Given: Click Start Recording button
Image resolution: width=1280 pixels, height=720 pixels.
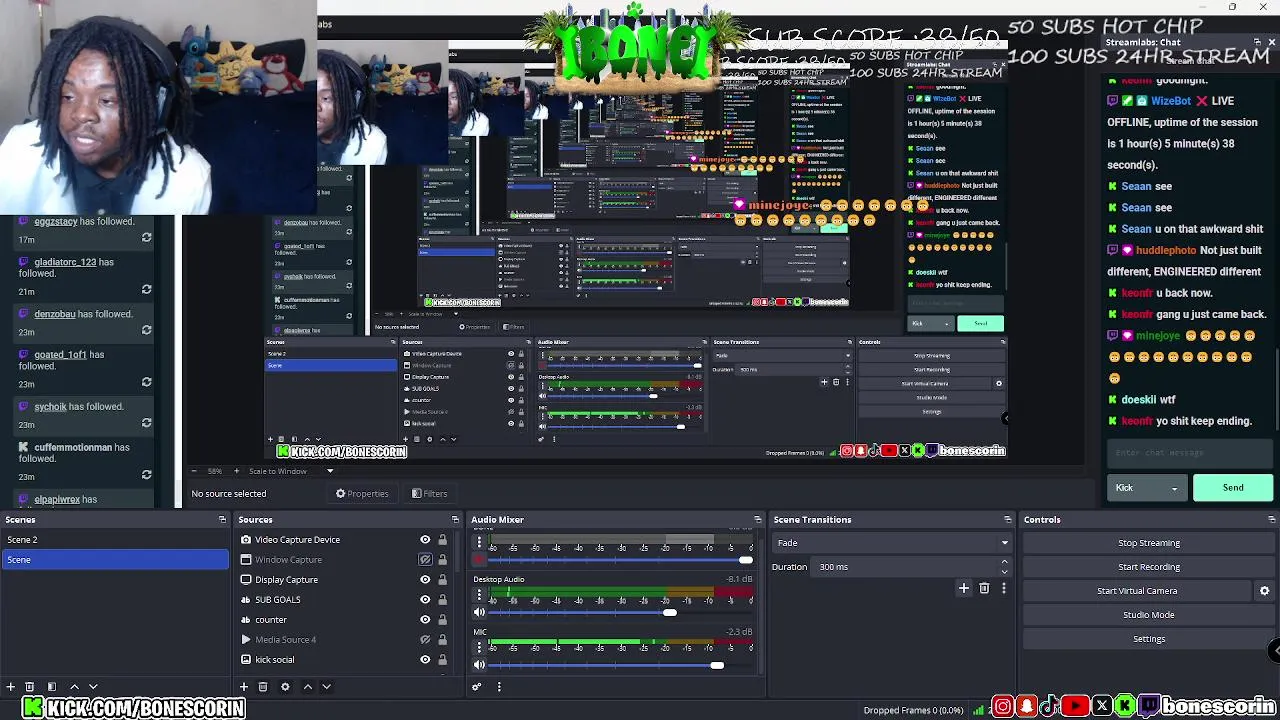Looking at the screenshot, I should (1149, 567).
